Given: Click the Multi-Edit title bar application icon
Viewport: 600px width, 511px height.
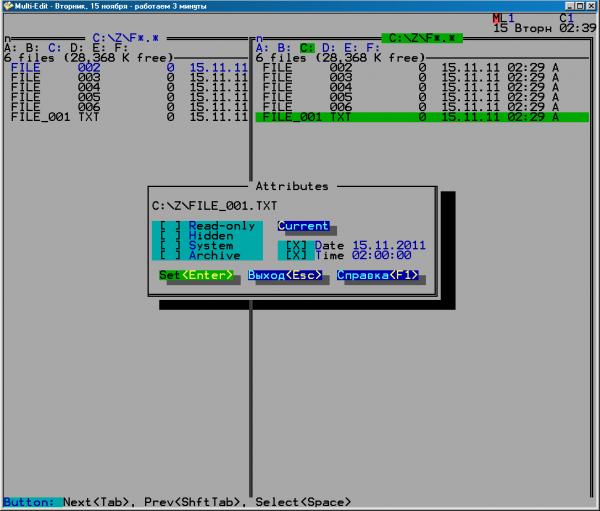Looking at the screenshot, I should [8, 6].
